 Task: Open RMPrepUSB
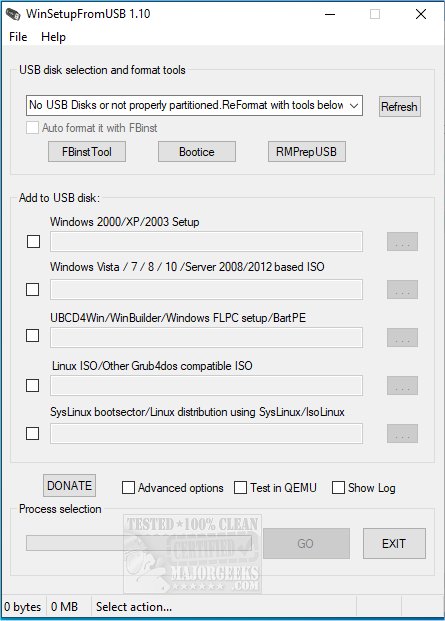pyautogui.click(x=306, y=152)
